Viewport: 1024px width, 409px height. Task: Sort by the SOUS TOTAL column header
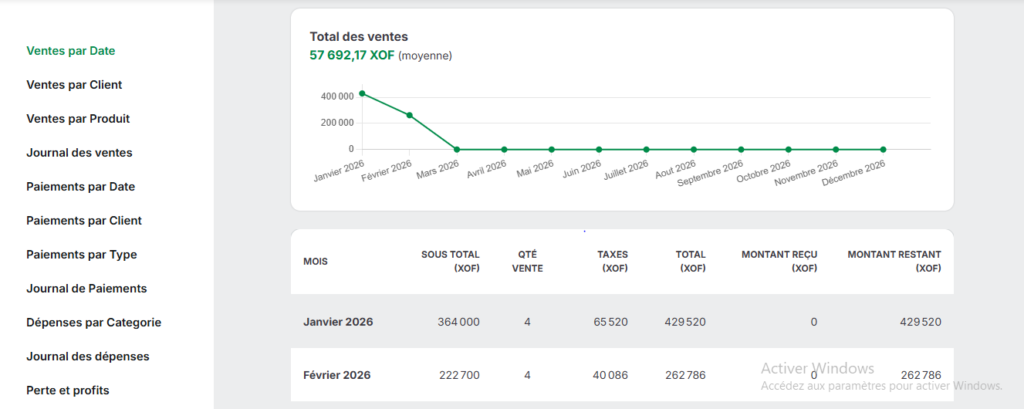tap(452, 262)
